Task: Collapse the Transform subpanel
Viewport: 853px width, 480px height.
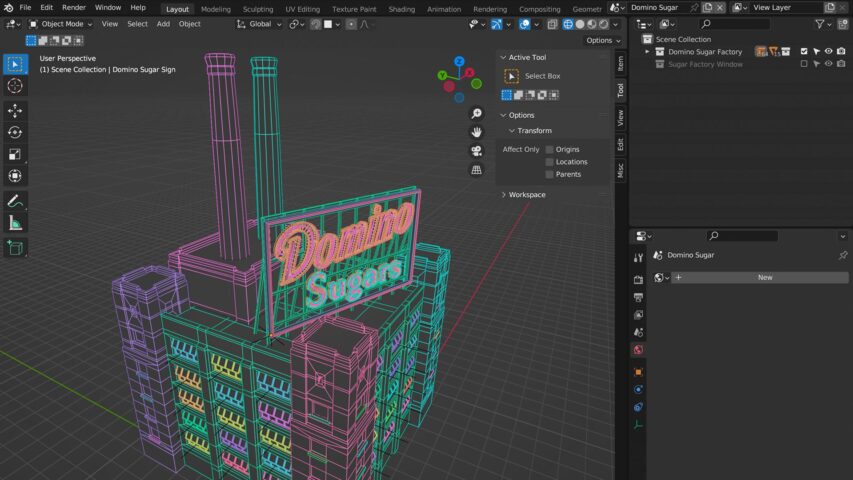Action: click(x=512, y=131)
